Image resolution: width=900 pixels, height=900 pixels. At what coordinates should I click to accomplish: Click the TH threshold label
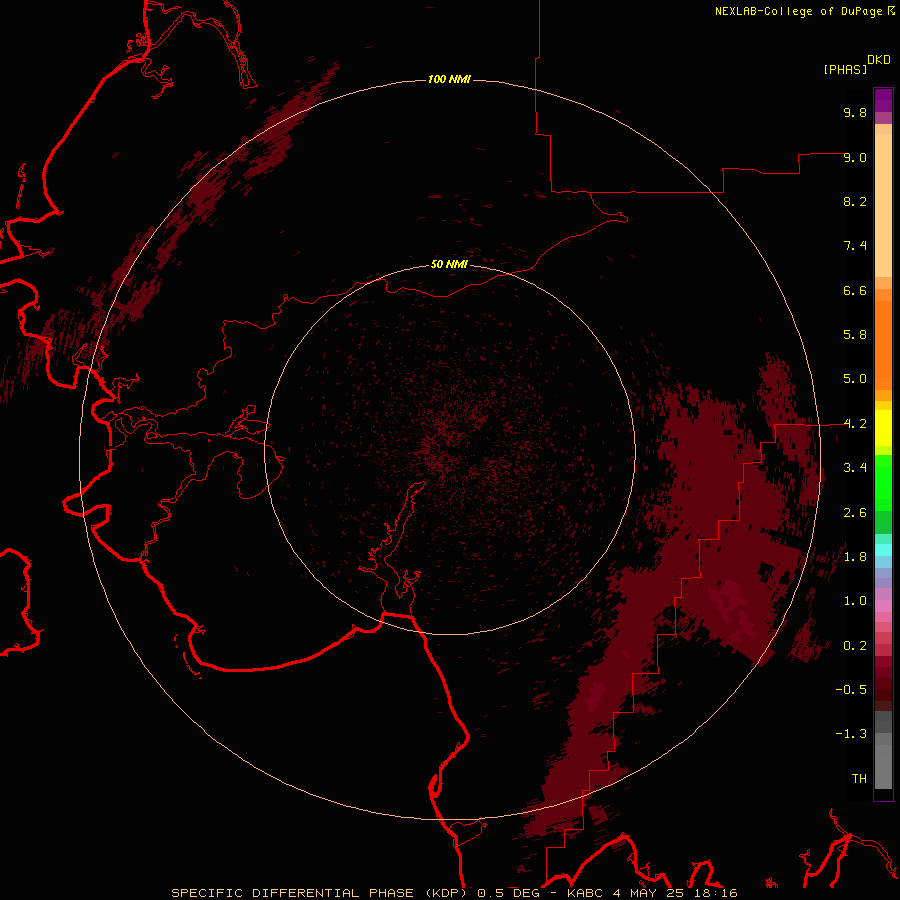click(x=859, y=779)
